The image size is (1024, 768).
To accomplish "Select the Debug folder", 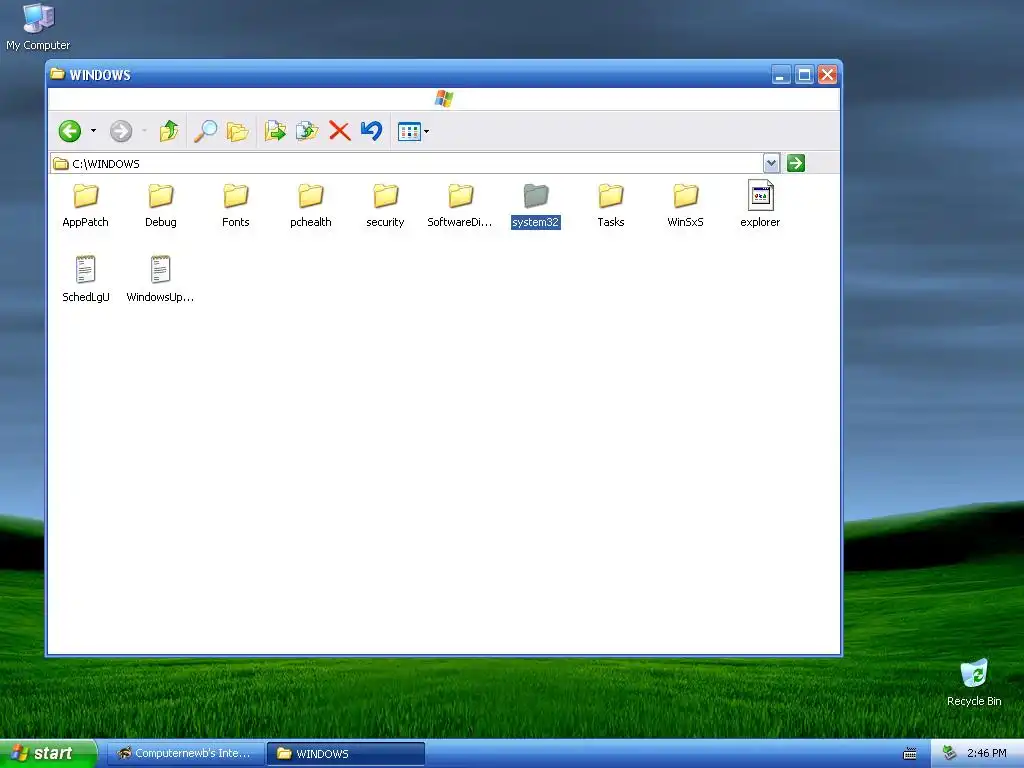I will [x=161, y=205].
